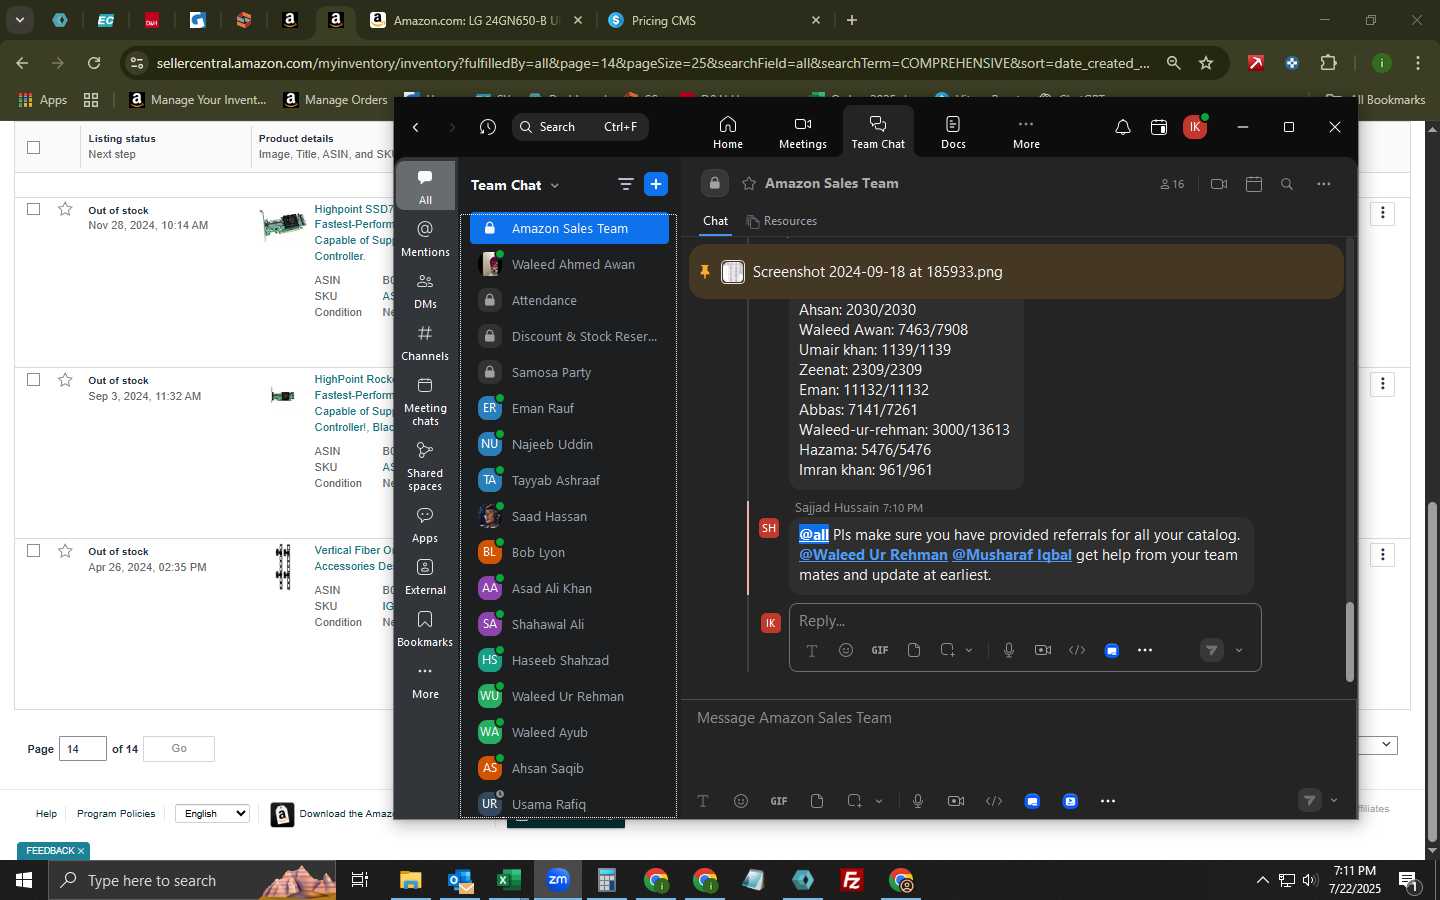Open the Eman Rauf chat
Image resolution: width=1440 pixels, height=900 pixels.
[570, 408]
